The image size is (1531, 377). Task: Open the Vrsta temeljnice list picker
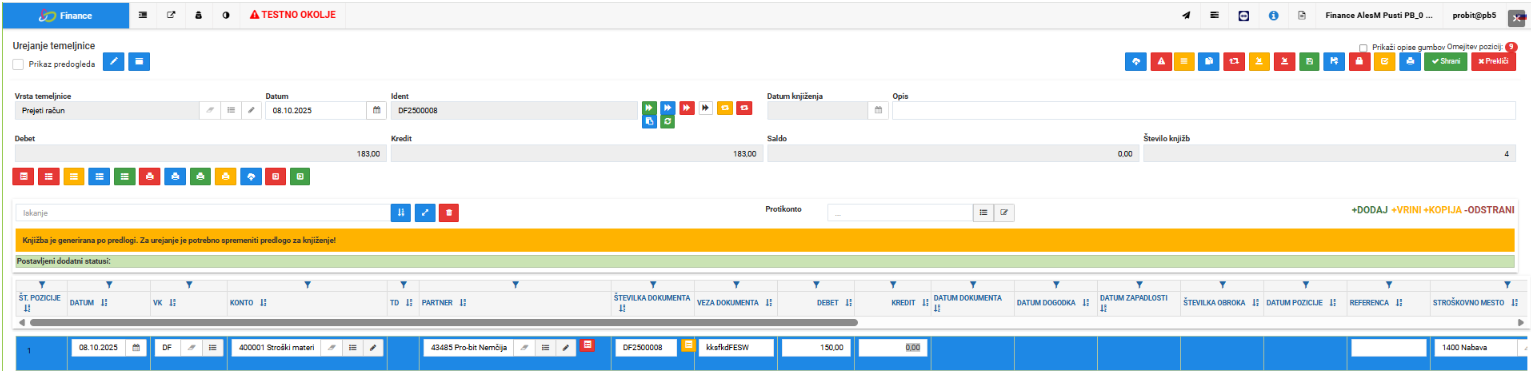[x=230, y=110]
